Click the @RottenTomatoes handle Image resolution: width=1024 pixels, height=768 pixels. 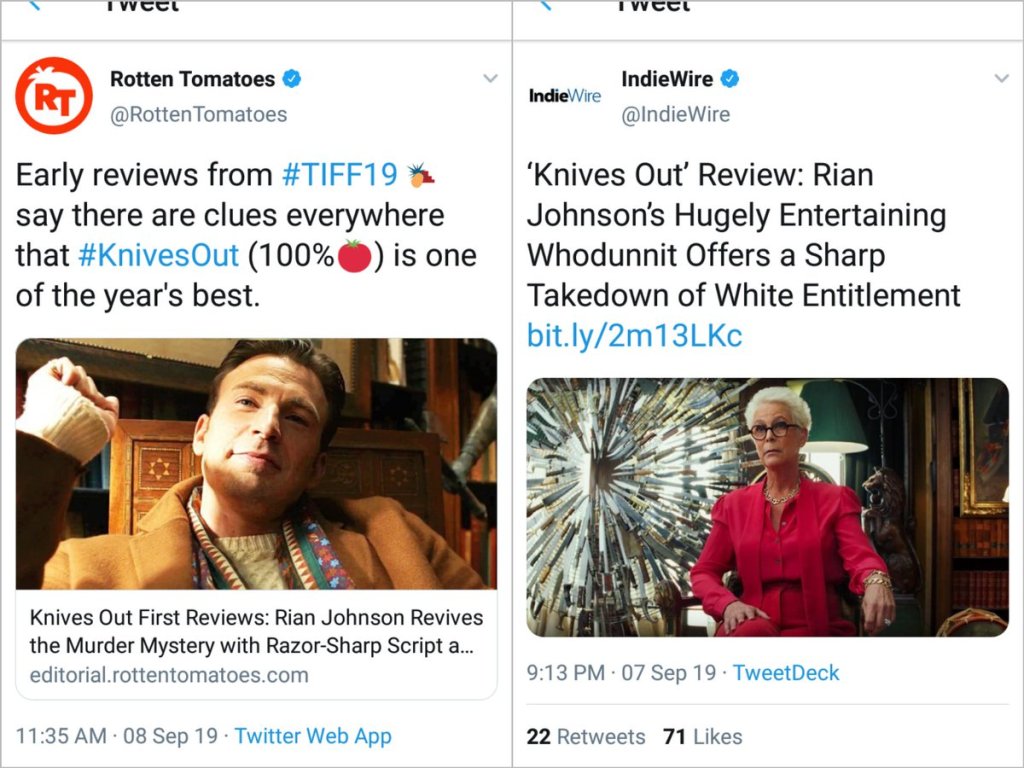(198, 114)
